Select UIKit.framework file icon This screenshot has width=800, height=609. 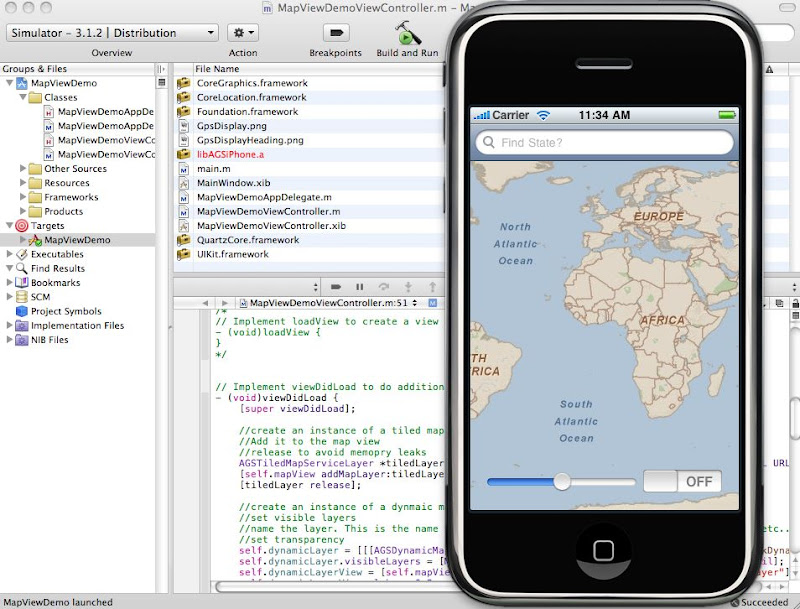pyautogui.click(x=184, y=254)
